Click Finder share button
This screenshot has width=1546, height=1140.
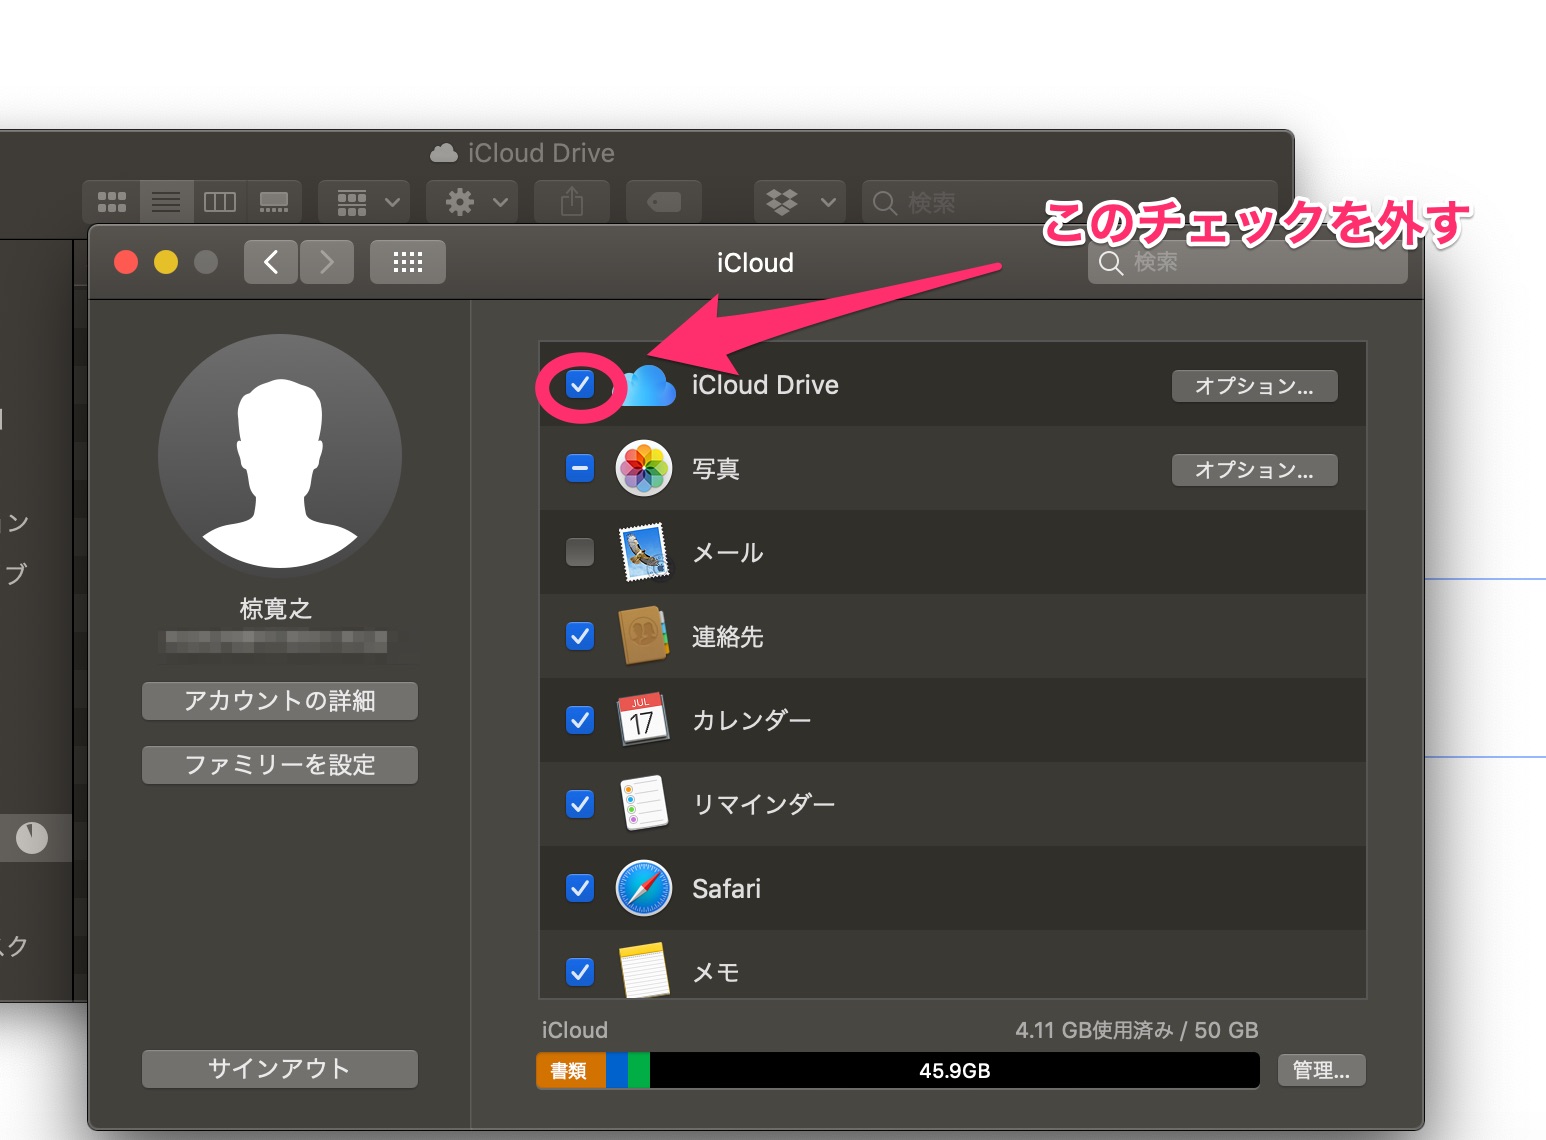pyautogui.click(x=572, y=202)
